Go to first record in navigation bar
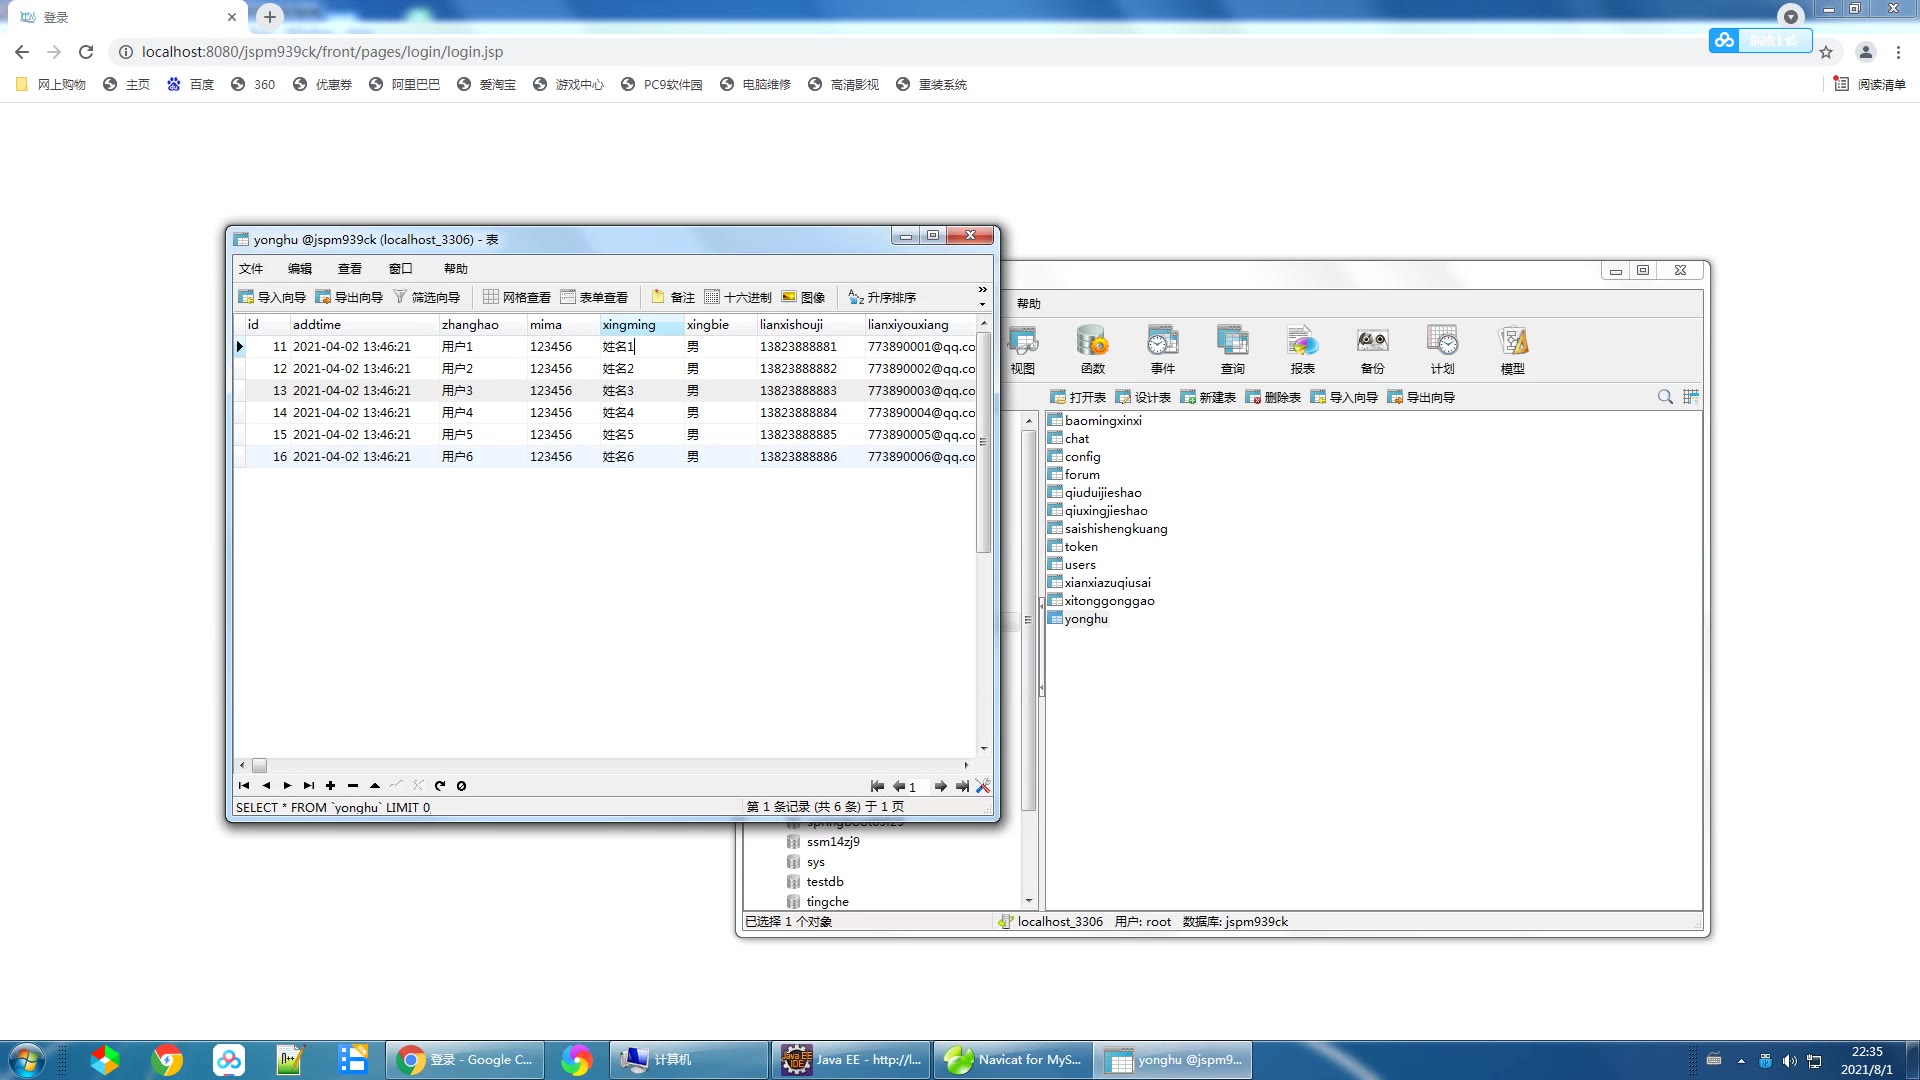This screenshot has width=1920, height=1080. (244, 786)
